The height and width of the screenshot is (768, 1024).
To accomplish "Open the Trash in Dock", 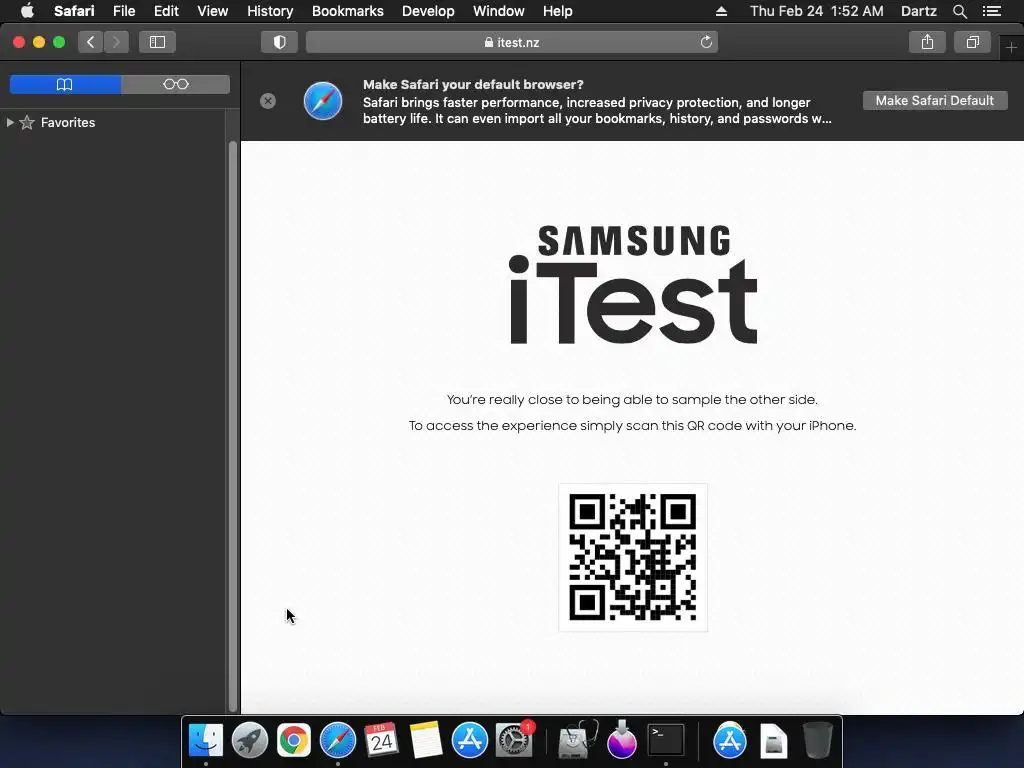I will pyautogui.click(x=817, y=741).
